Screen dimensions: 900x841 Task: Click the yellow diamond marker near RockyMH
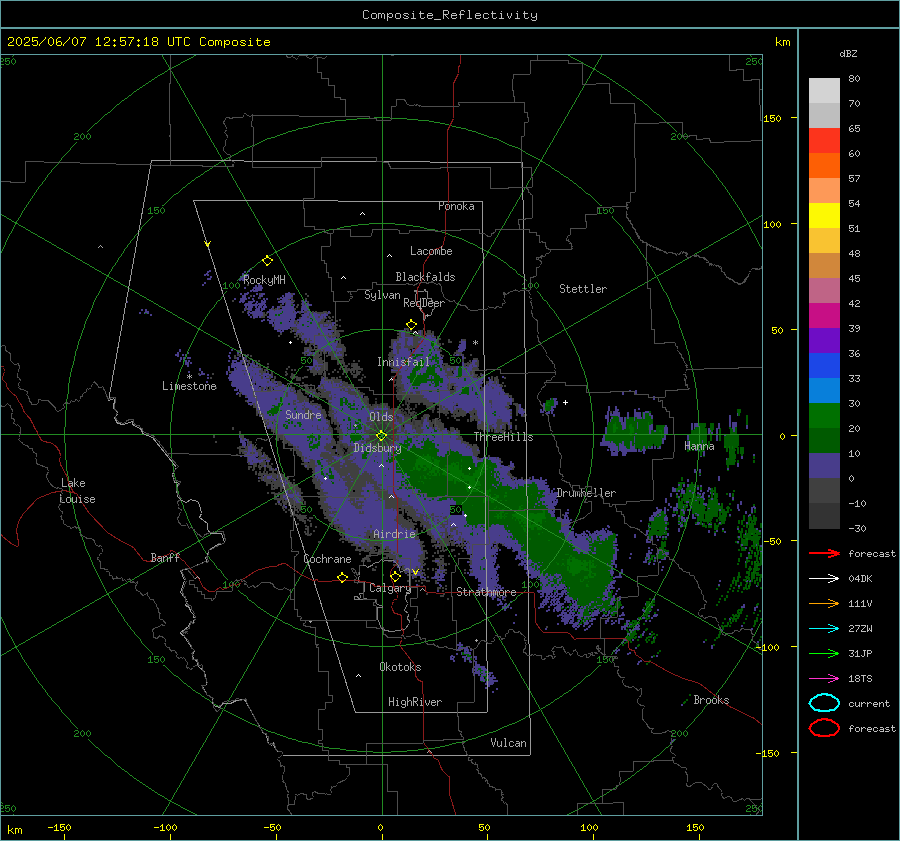(x=267, y=261)
